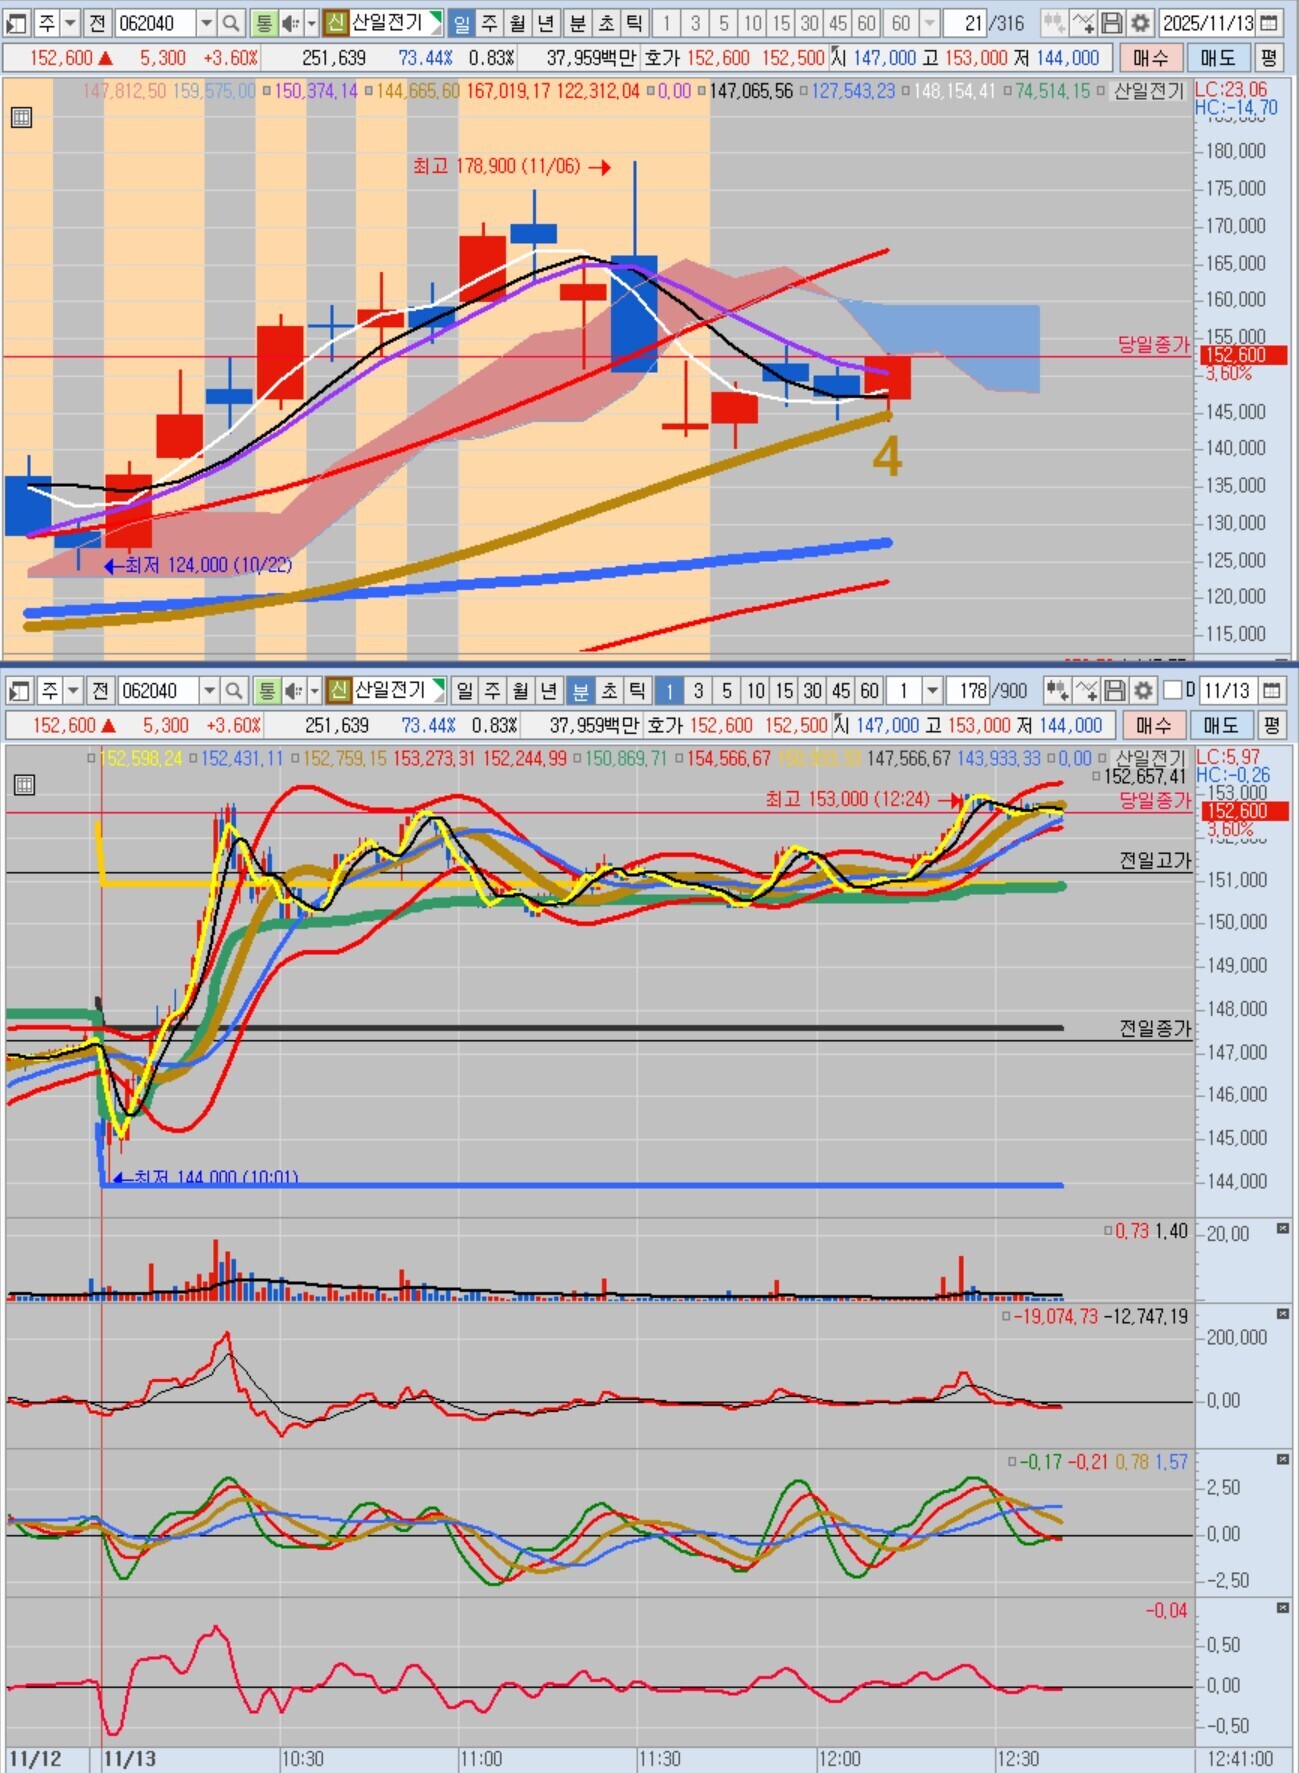Image resolution: width=1299 pixels, height=1773 pixels.
Task: Click the window layout icon at far left of minute toolbar
Action: click(x=19, y=690)
